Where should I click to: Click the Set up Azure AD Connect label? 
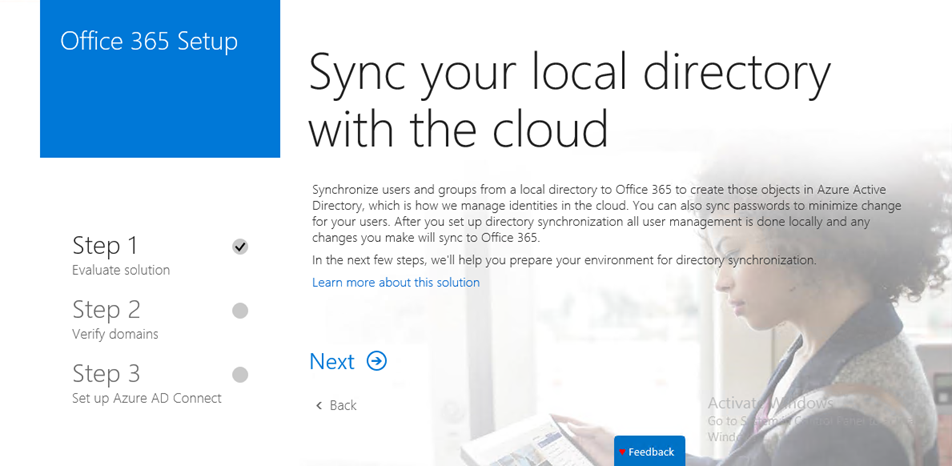(x=147, y=399)
